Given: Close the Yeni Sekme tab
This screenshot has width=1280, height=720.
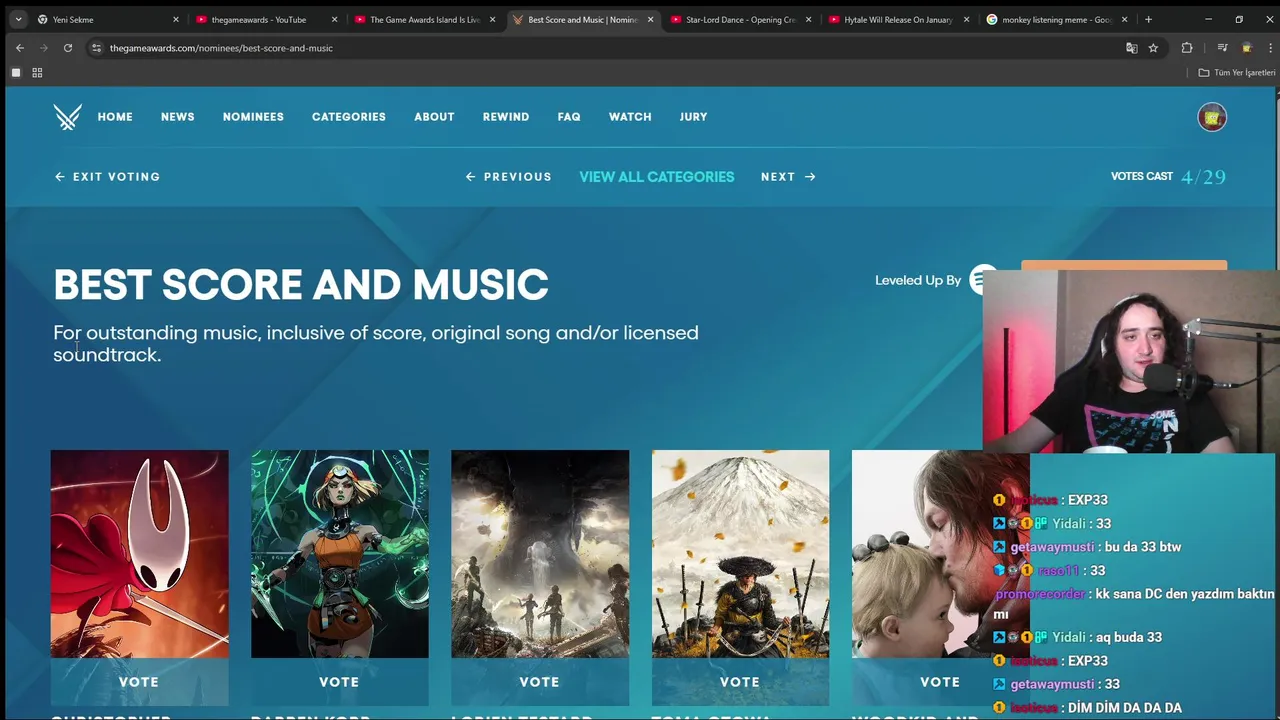Looking at the screenshot, I should (x=176, y=19).
